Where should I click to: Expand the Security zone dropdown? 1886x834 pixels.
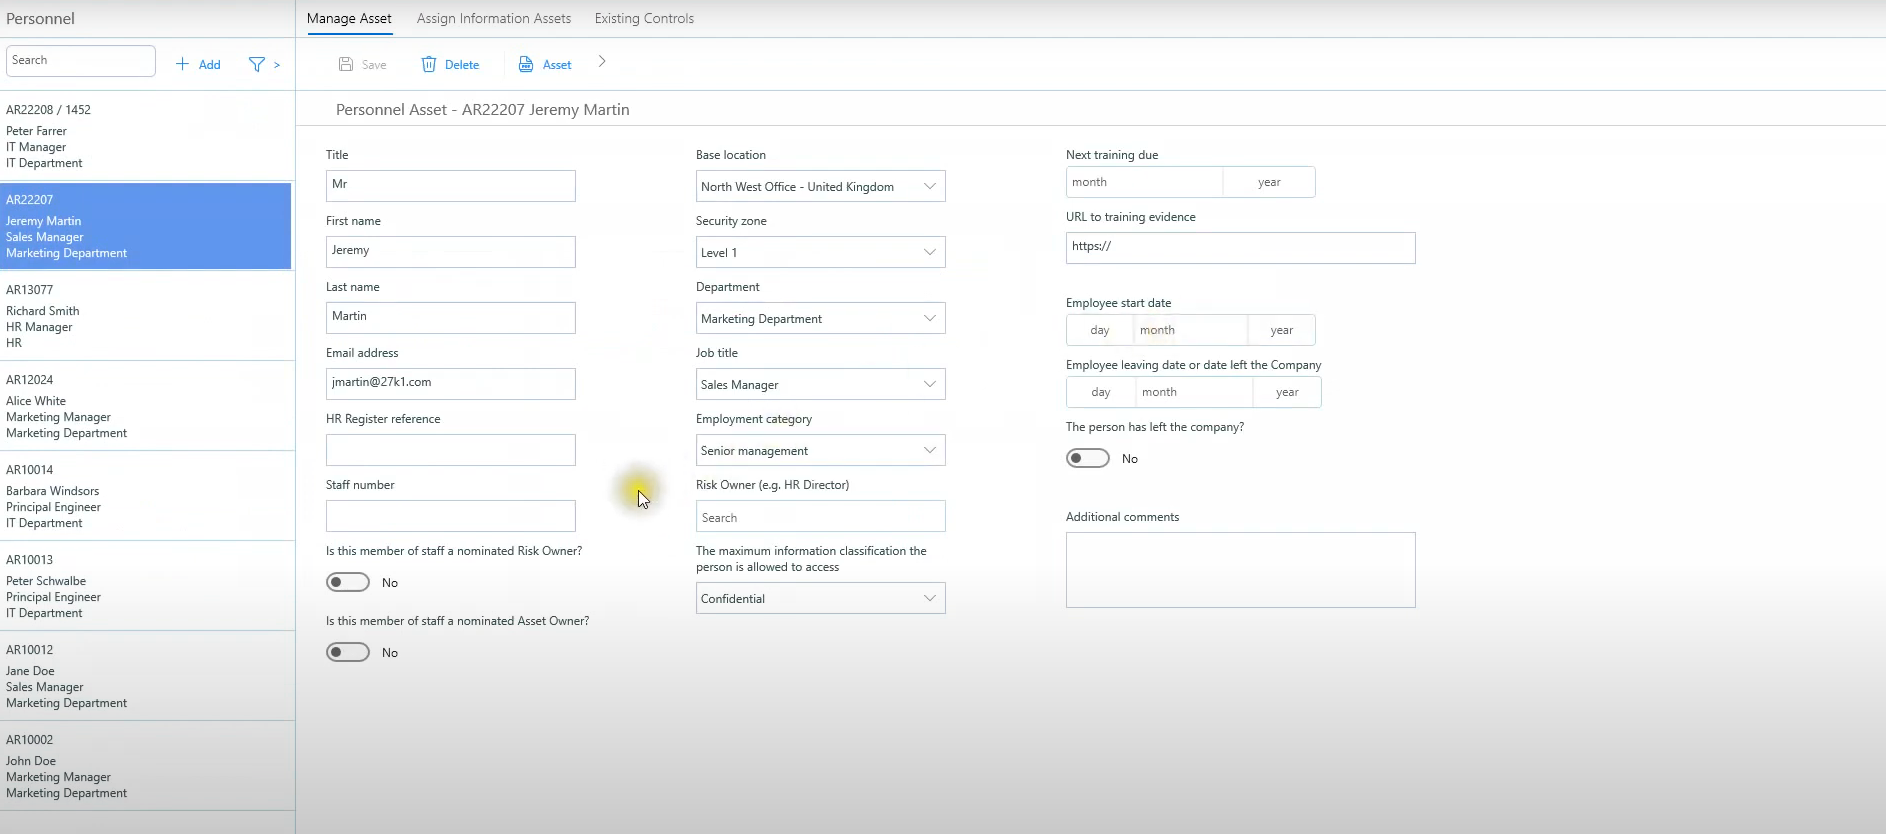click(820, 252)
